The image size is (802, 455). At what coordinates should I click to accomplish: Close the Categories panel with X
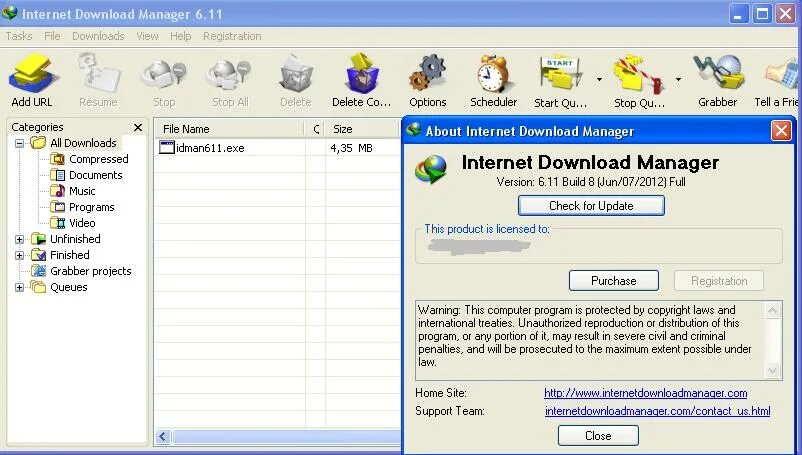pyautogui.click(x=138, y=127)
